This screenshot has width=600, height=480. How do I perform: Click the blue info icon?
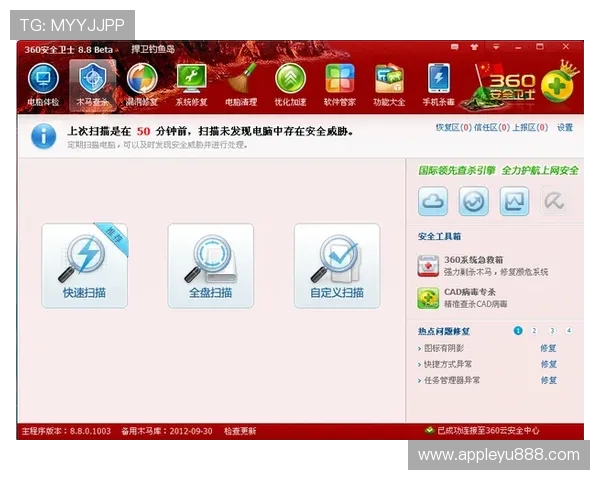coord(44,136)
